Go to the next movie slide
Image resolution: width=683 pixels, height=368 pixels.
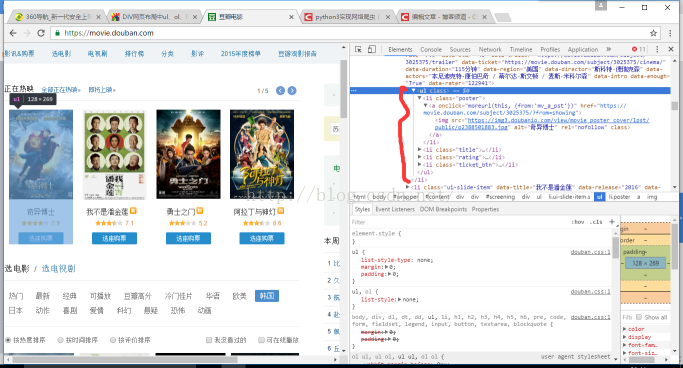292,91
